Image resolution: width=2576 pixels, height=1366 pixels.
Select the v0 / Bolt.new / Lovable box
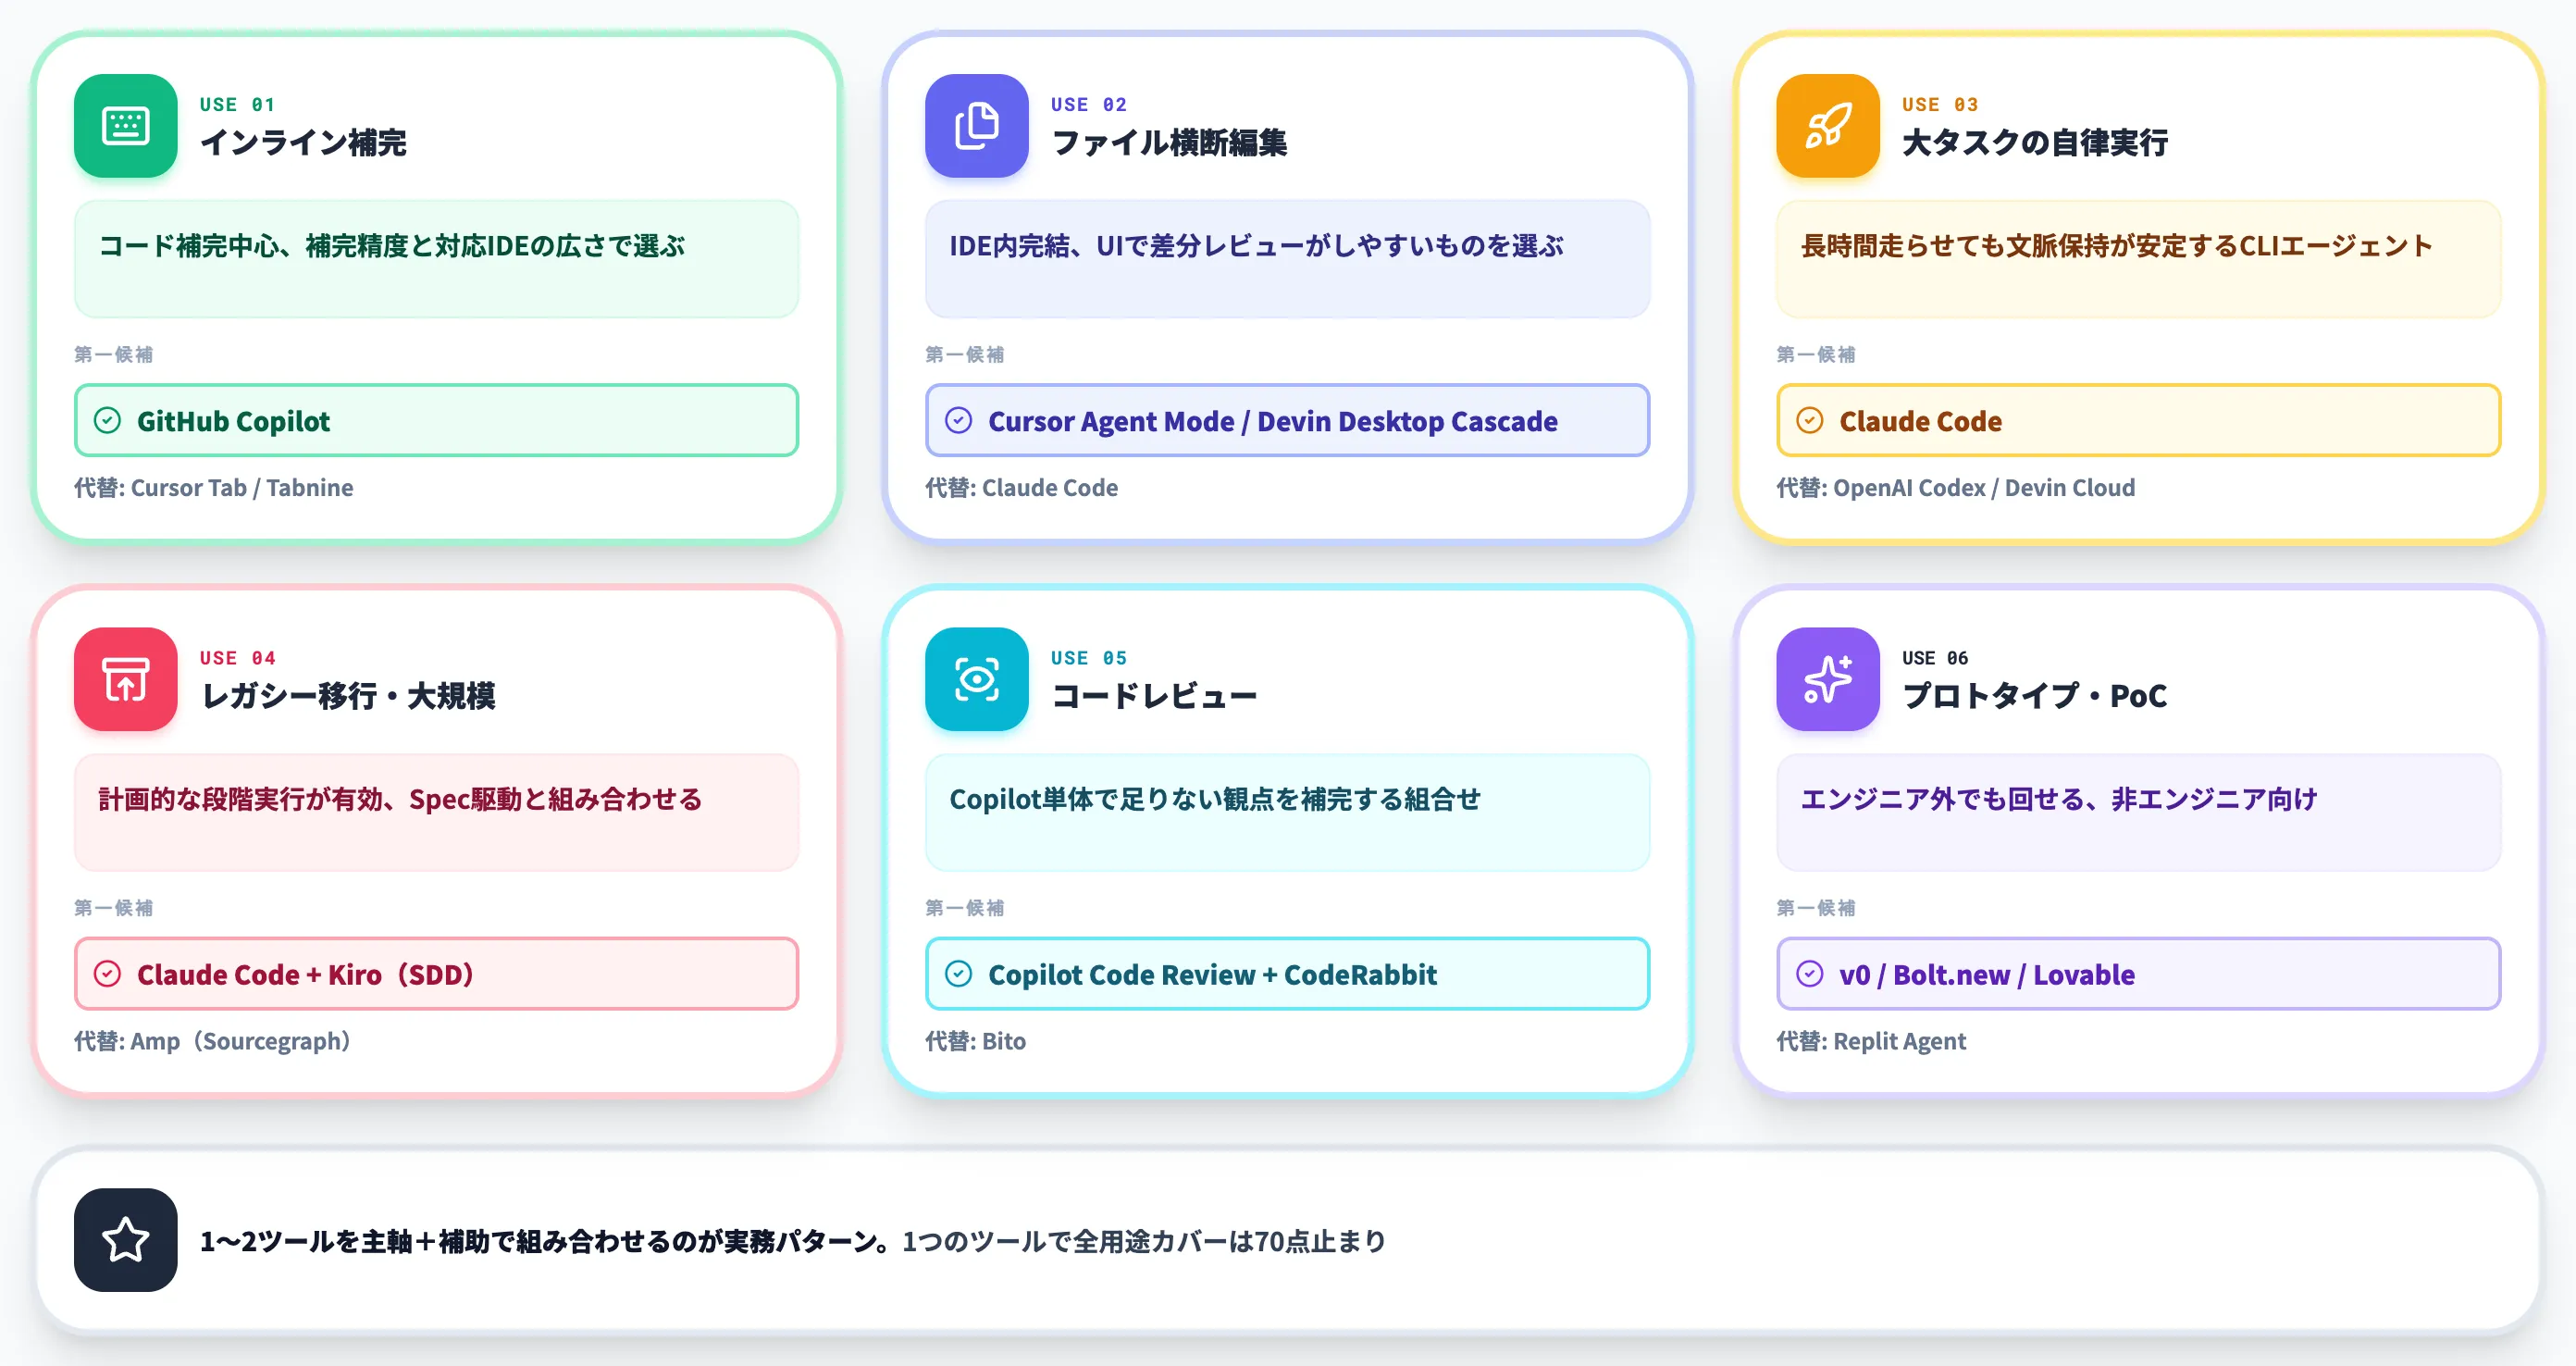tap(2138, 973)
